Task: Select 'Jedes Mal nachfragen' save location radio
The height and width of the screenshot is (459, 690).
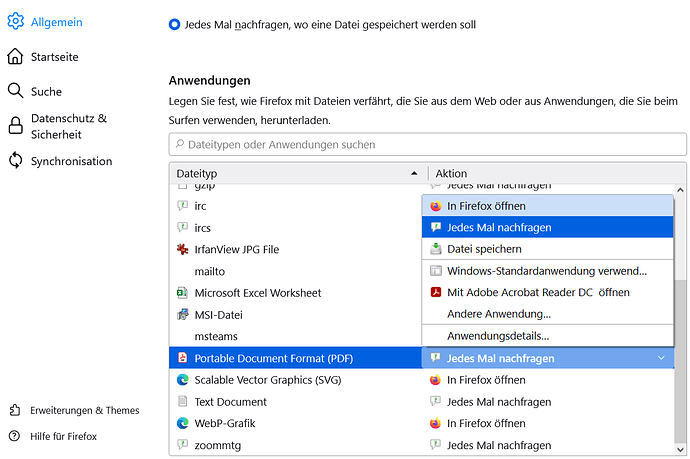Action: pos(175,24)
